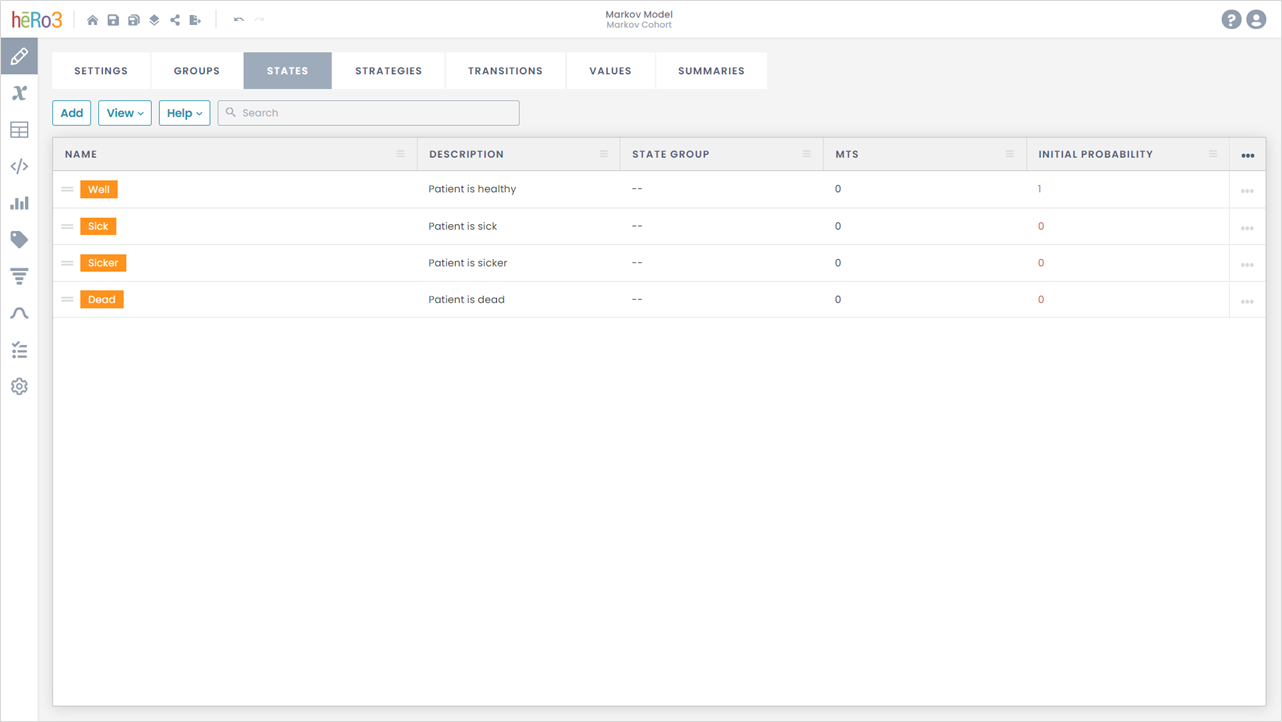Grab the drag handle of the Sick row
1282x722 pixels.
(67, 226)
